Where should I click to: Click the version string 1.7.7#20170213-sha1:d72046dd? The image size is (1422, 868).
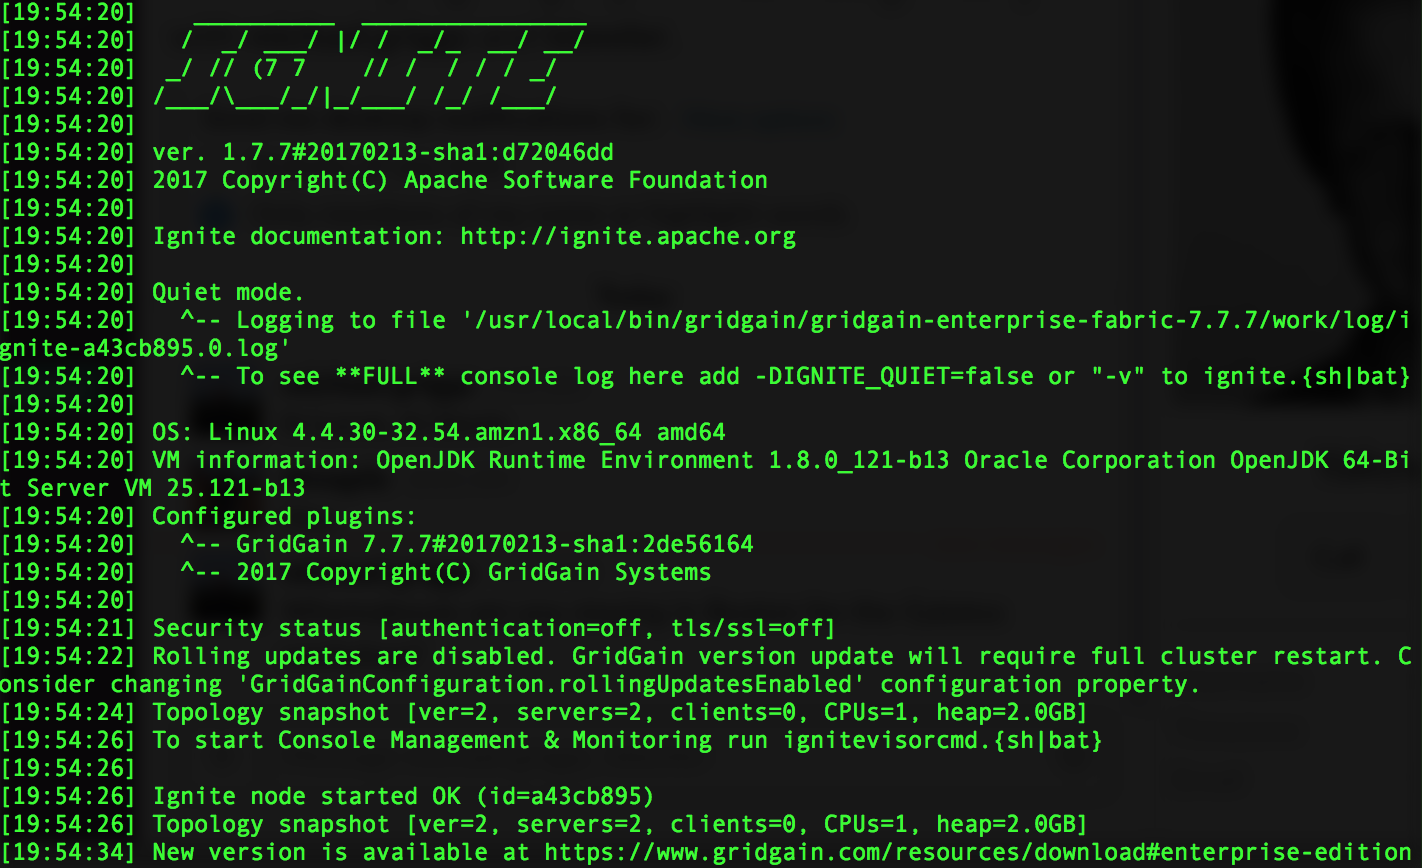[418, 153]
